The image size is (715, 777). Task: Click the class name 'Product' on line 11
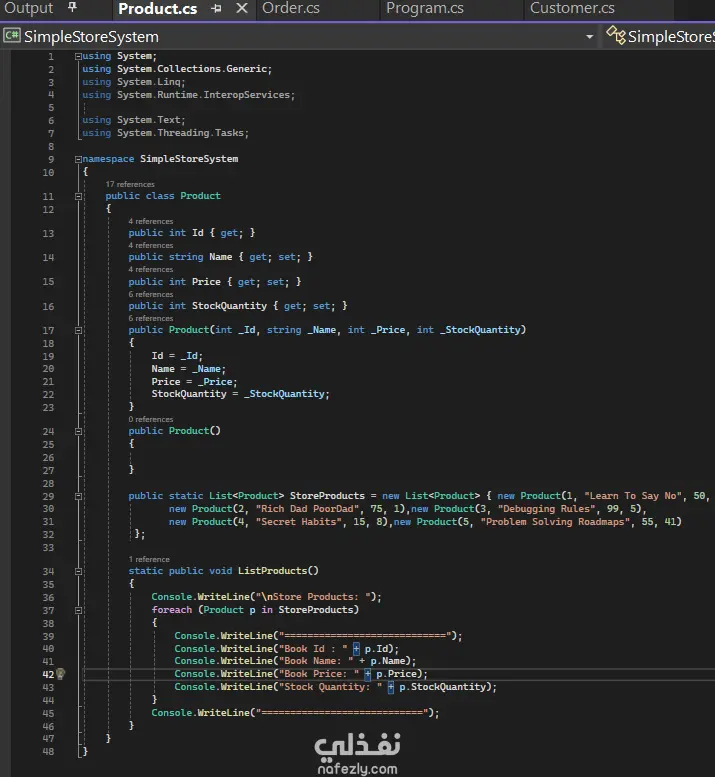(x=200, y=196)
